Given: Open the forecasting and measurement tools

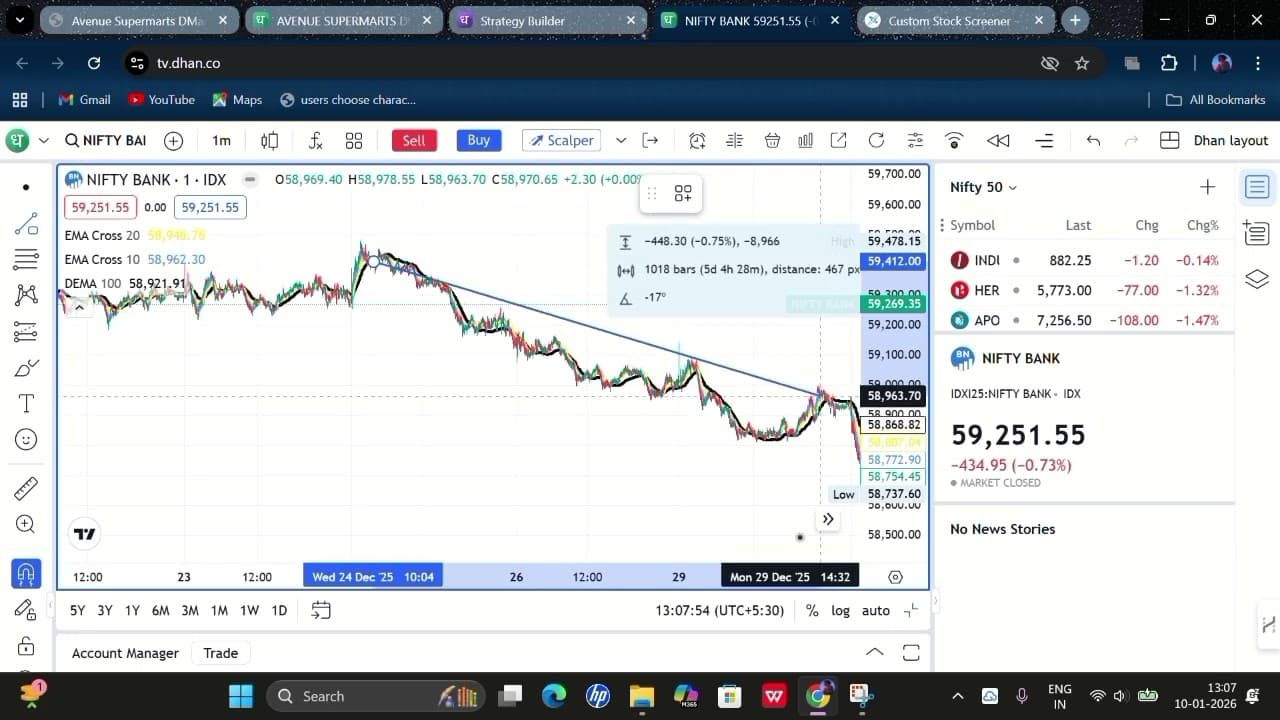Looking at the screenshot, I should tap(26, 331).
